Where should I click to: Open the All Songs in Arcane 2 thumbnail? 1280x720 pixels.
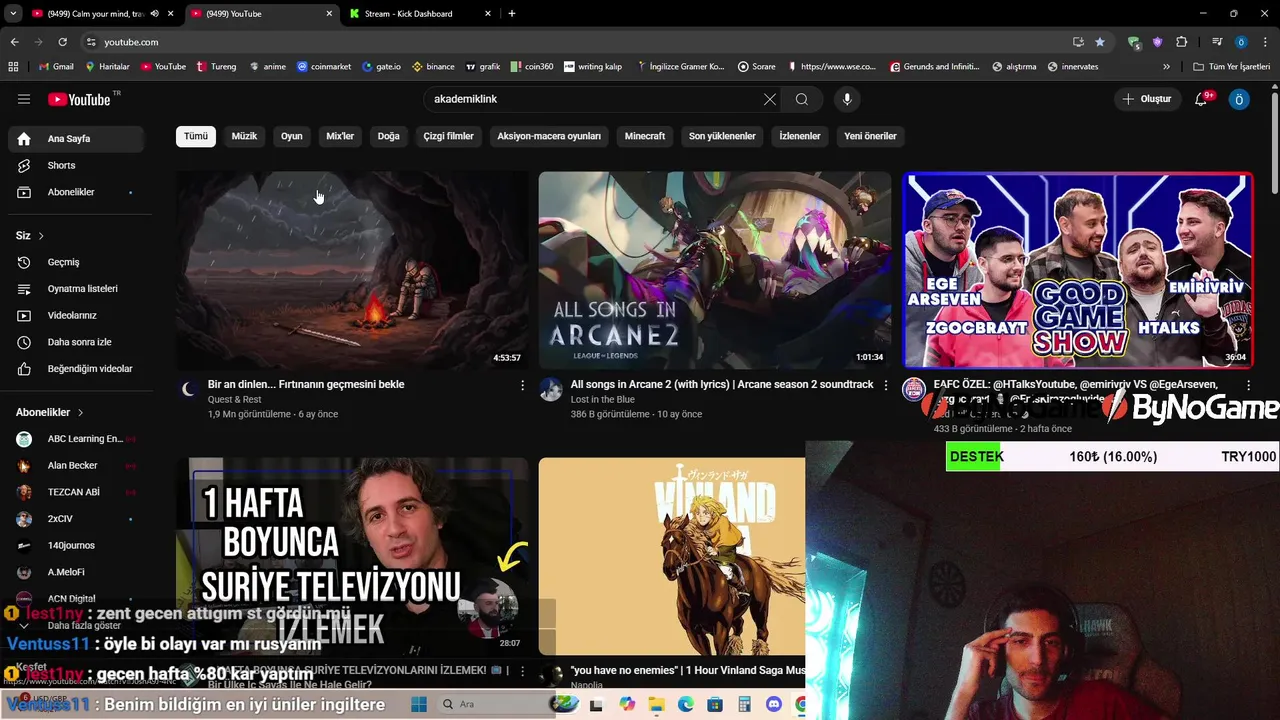click(x=715, y=270)
